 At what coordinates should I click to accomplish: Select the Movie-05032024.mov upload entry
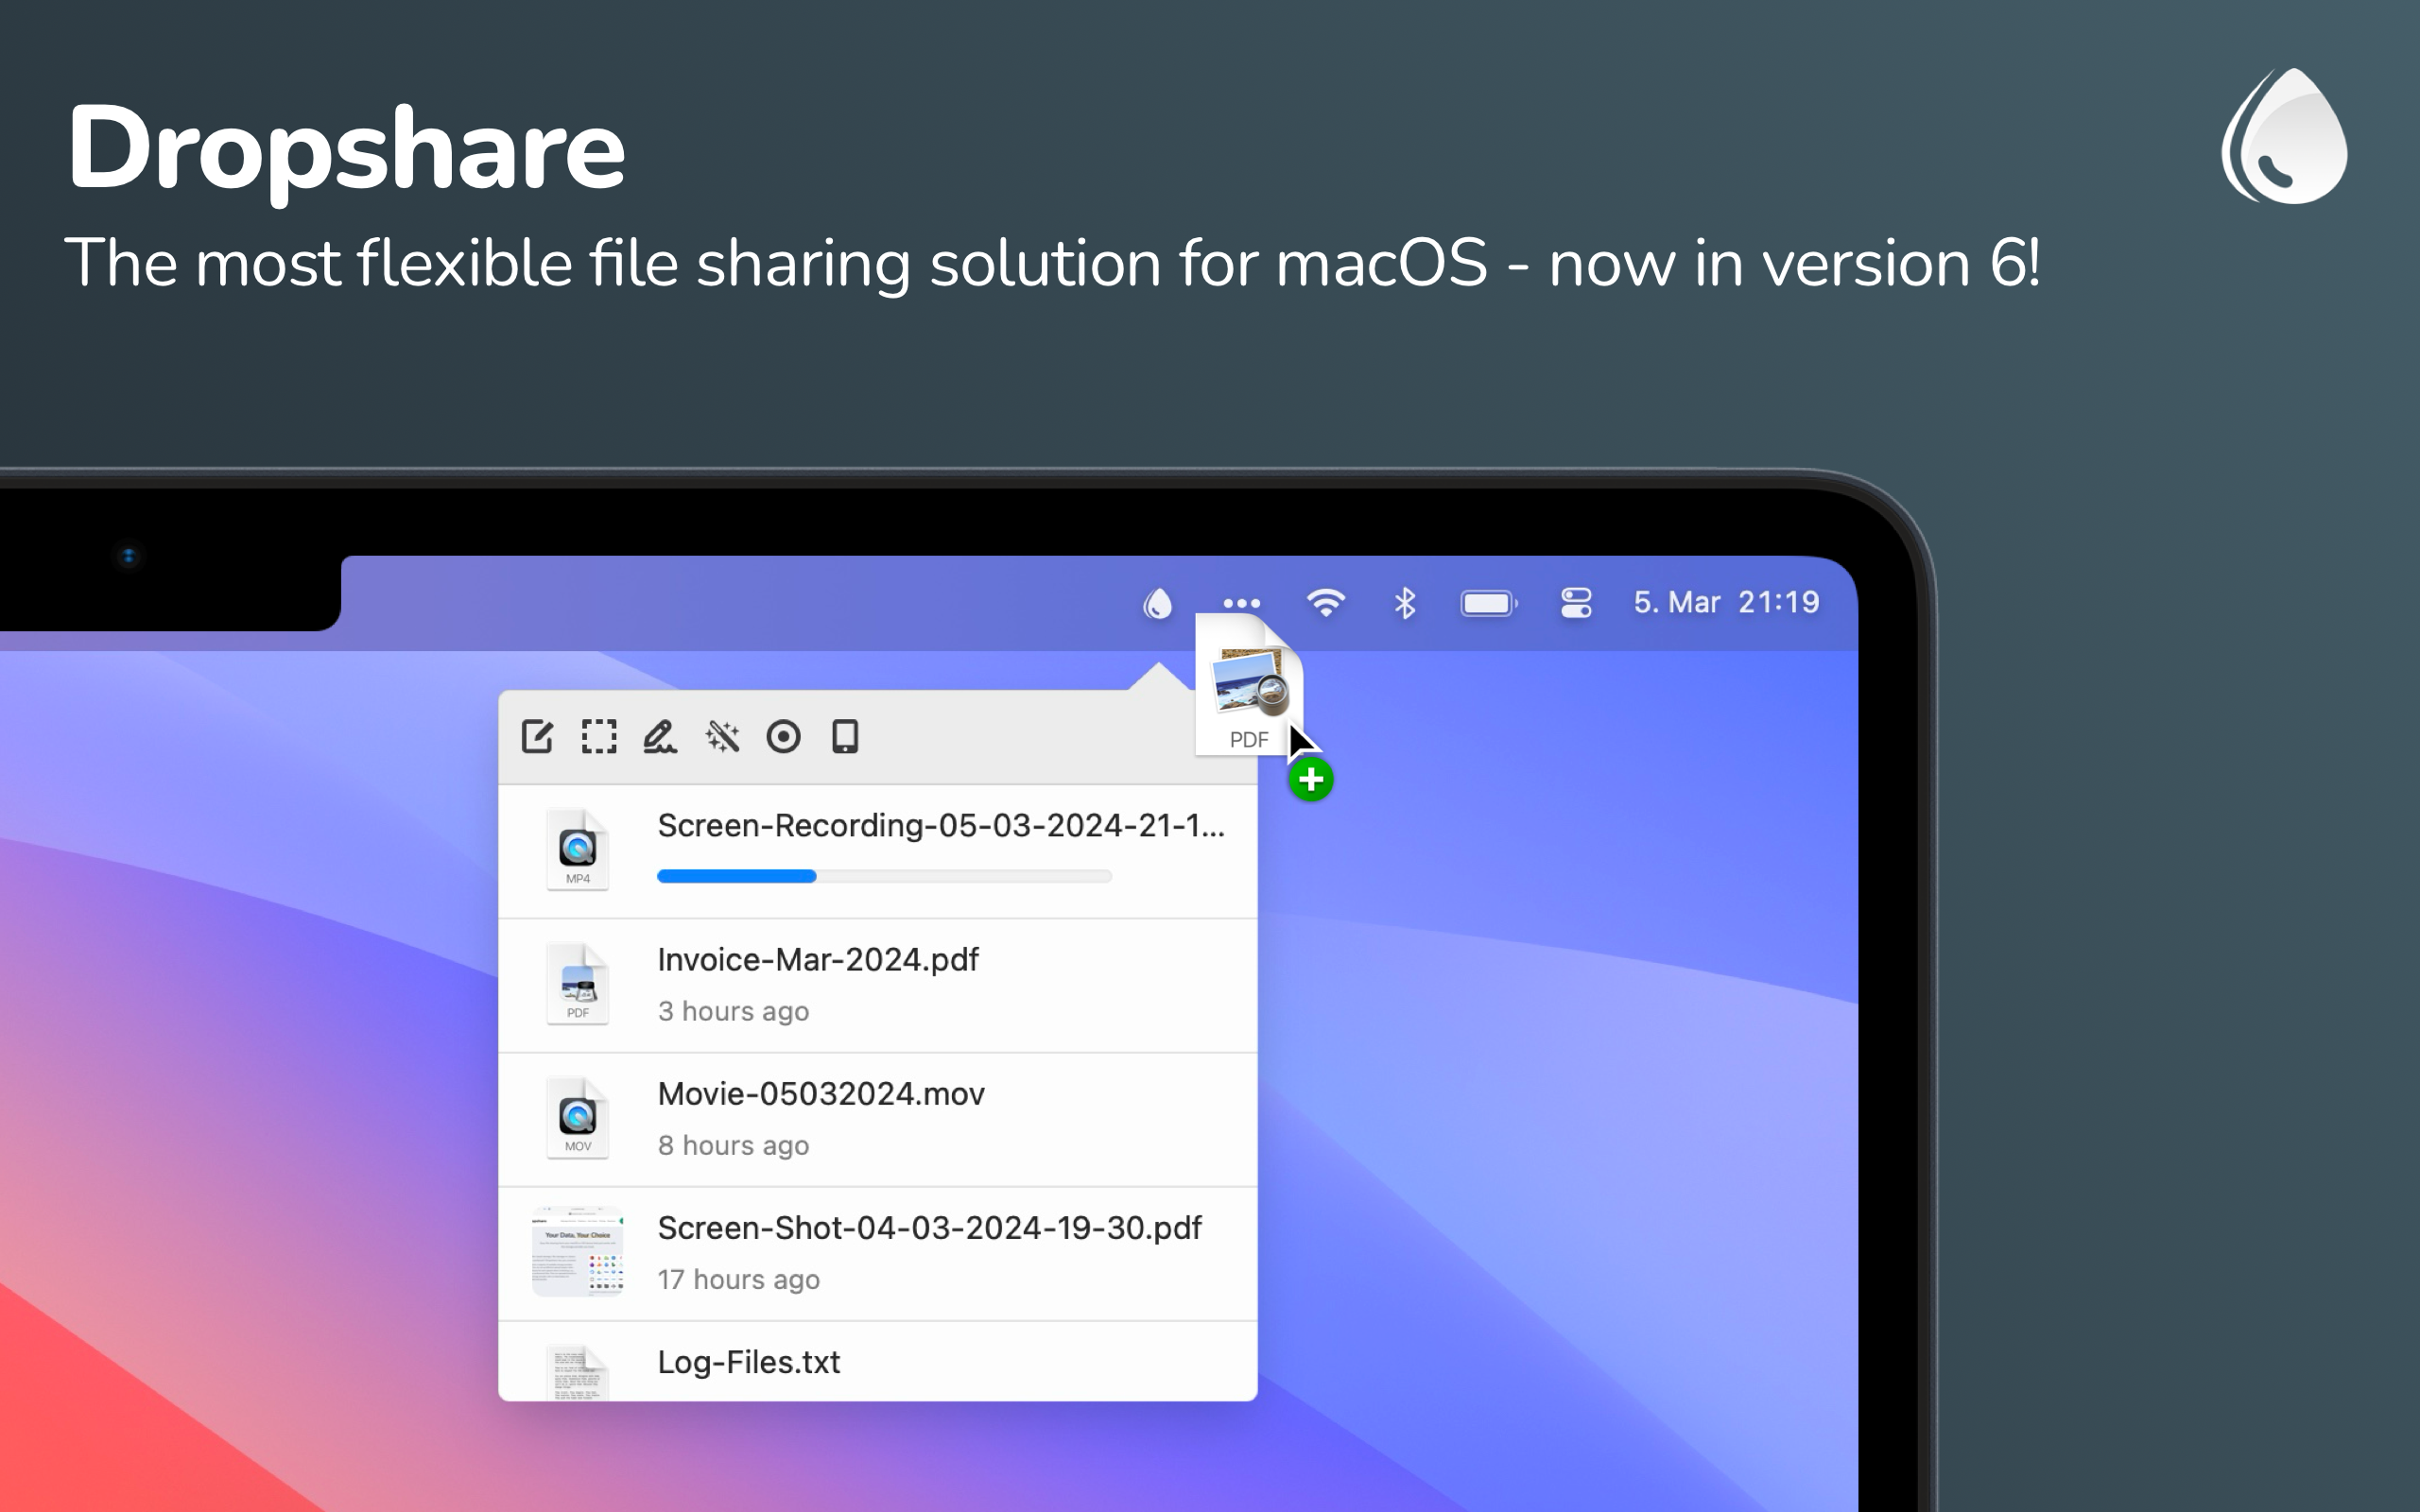point(820,1094)
